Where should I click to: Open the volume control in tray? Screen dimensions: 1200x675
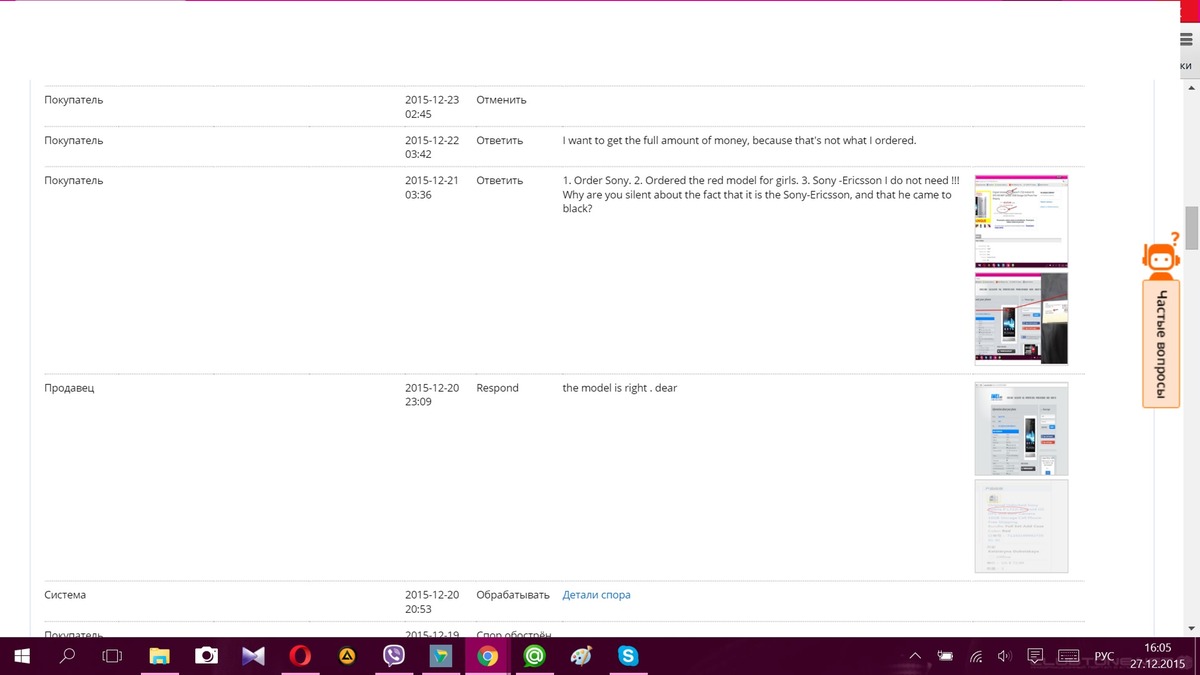1004,656
